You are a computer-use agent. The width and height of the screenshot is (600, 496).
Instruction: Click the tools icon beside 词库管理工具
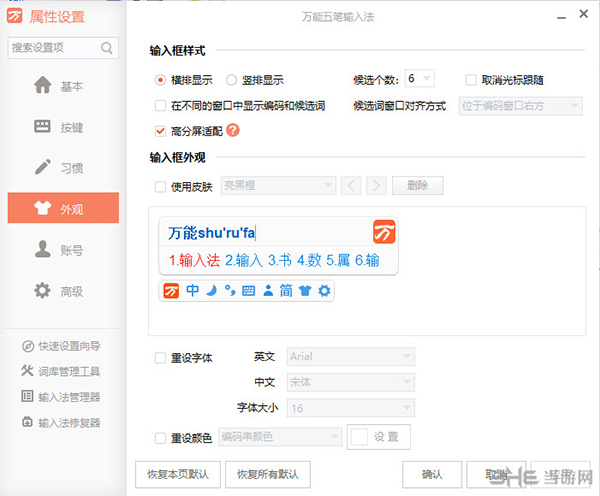coord(28,371)
